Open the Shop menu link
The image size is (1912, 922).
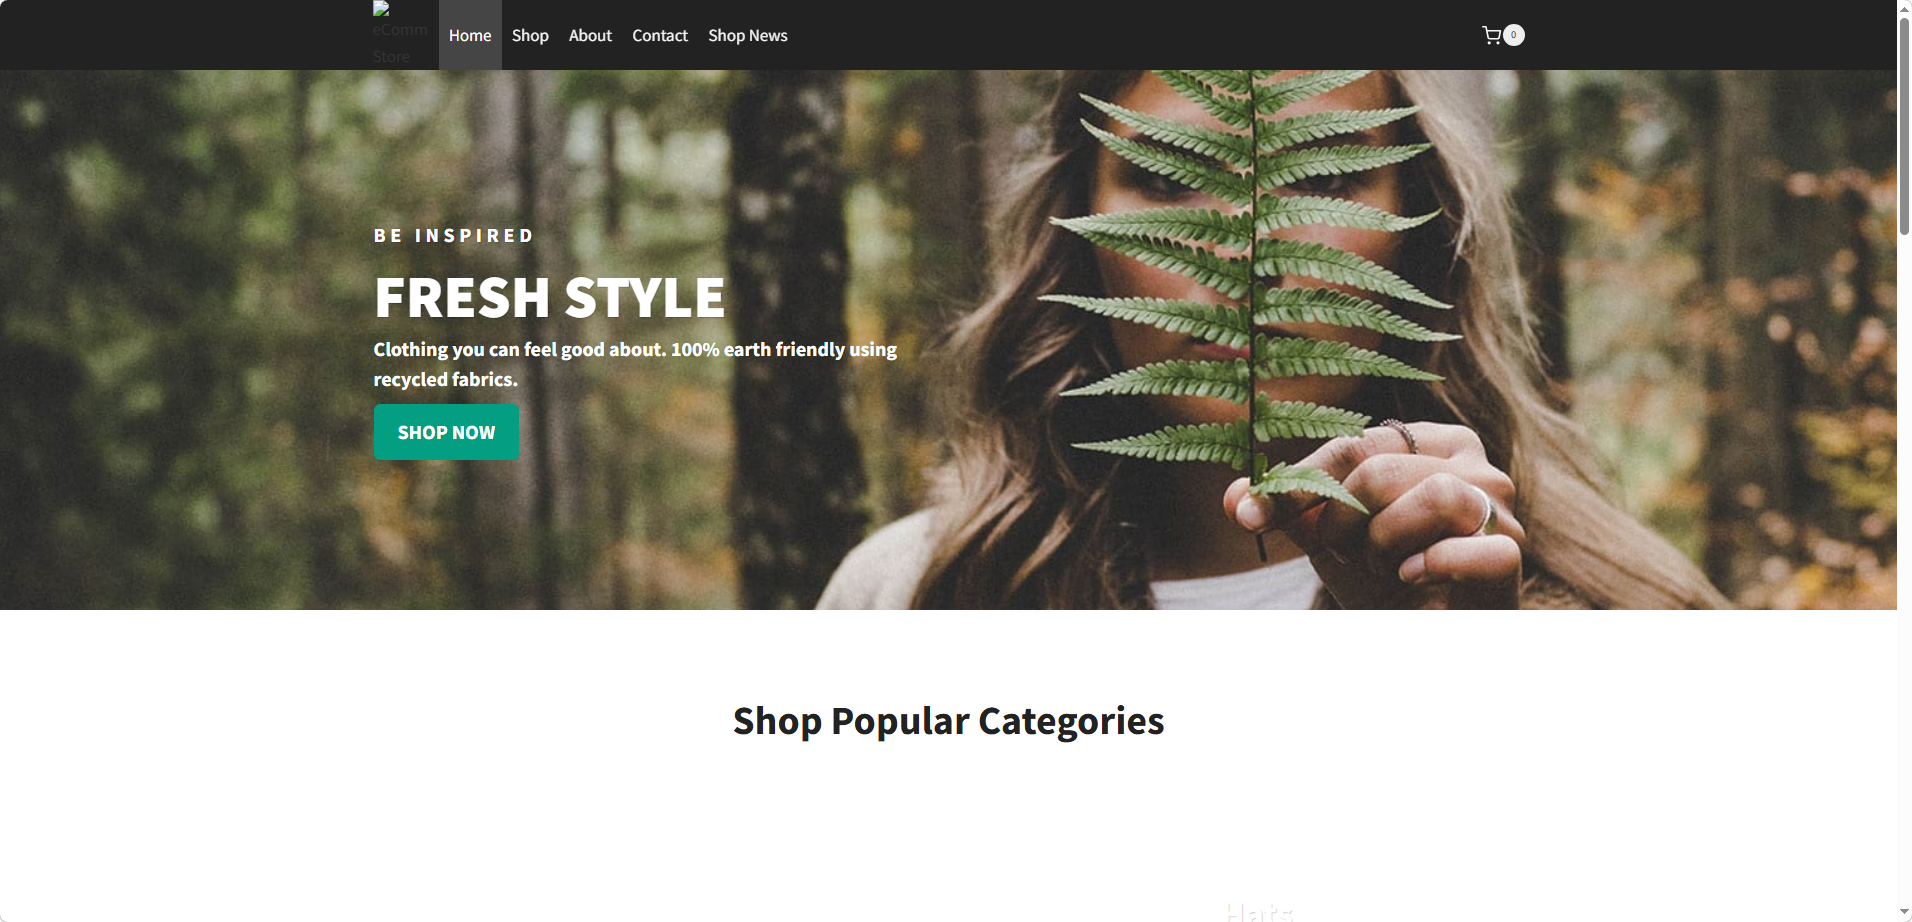tap(530, 35)
